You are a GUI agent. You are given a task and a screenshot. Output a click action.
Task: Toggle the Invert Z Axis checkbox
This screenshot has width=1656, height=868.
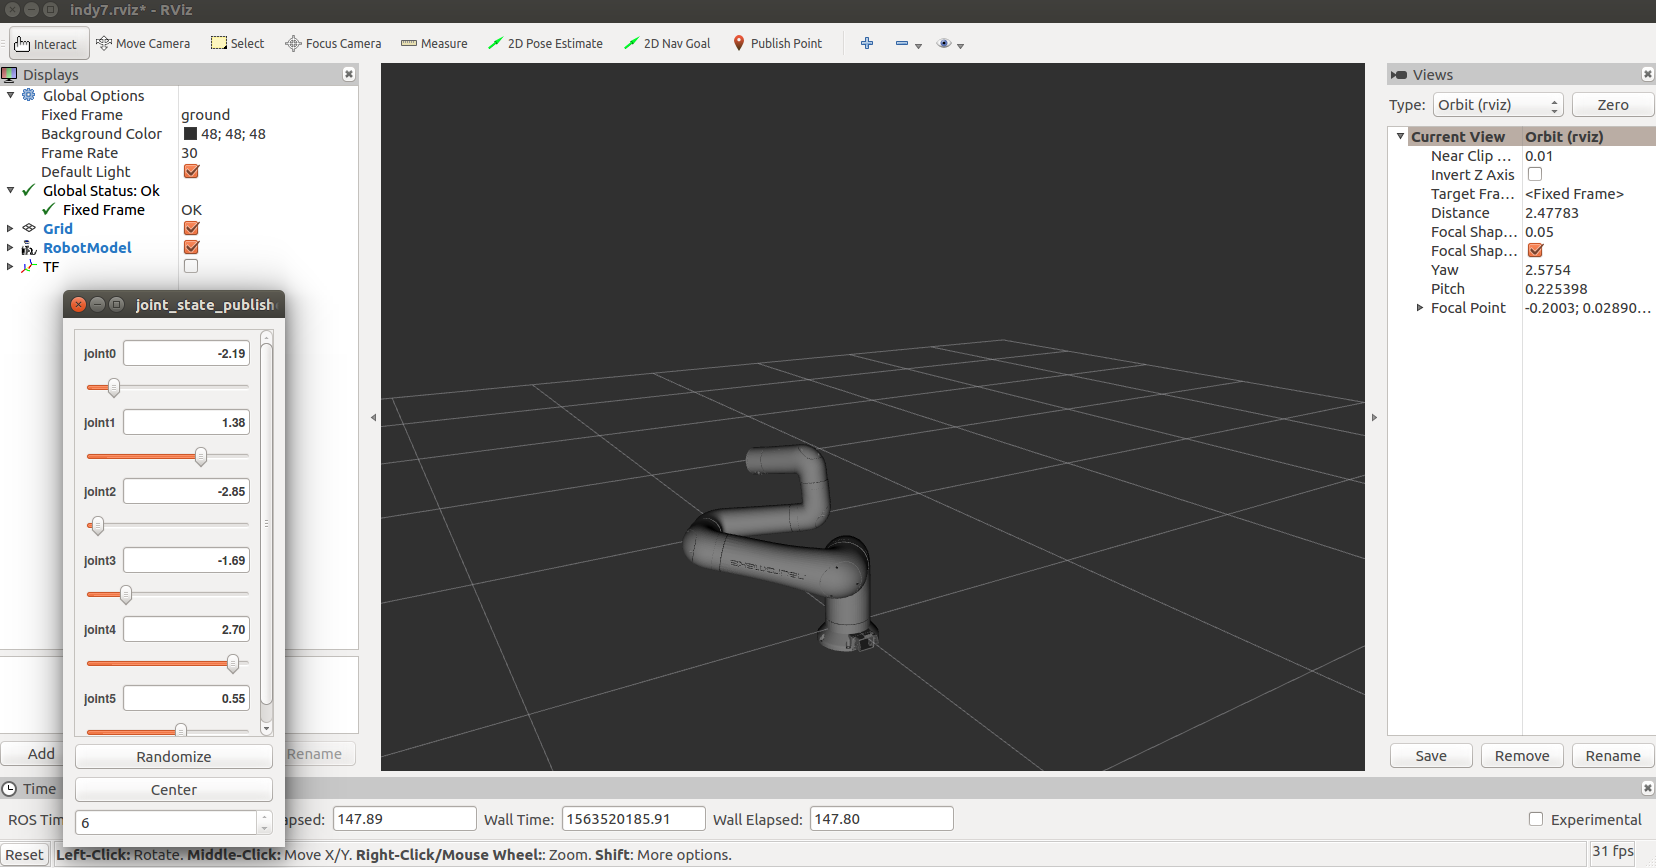click(x=1535, y=174)
